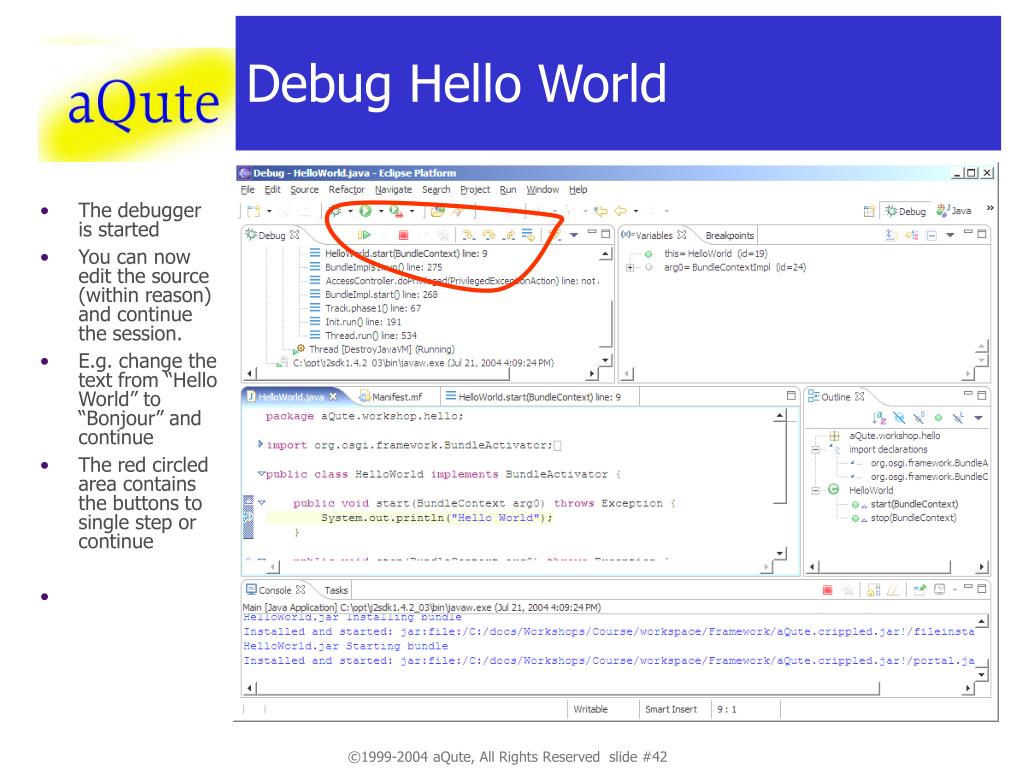Switch to the Manifest.mf editor tab

click(391, 397)
